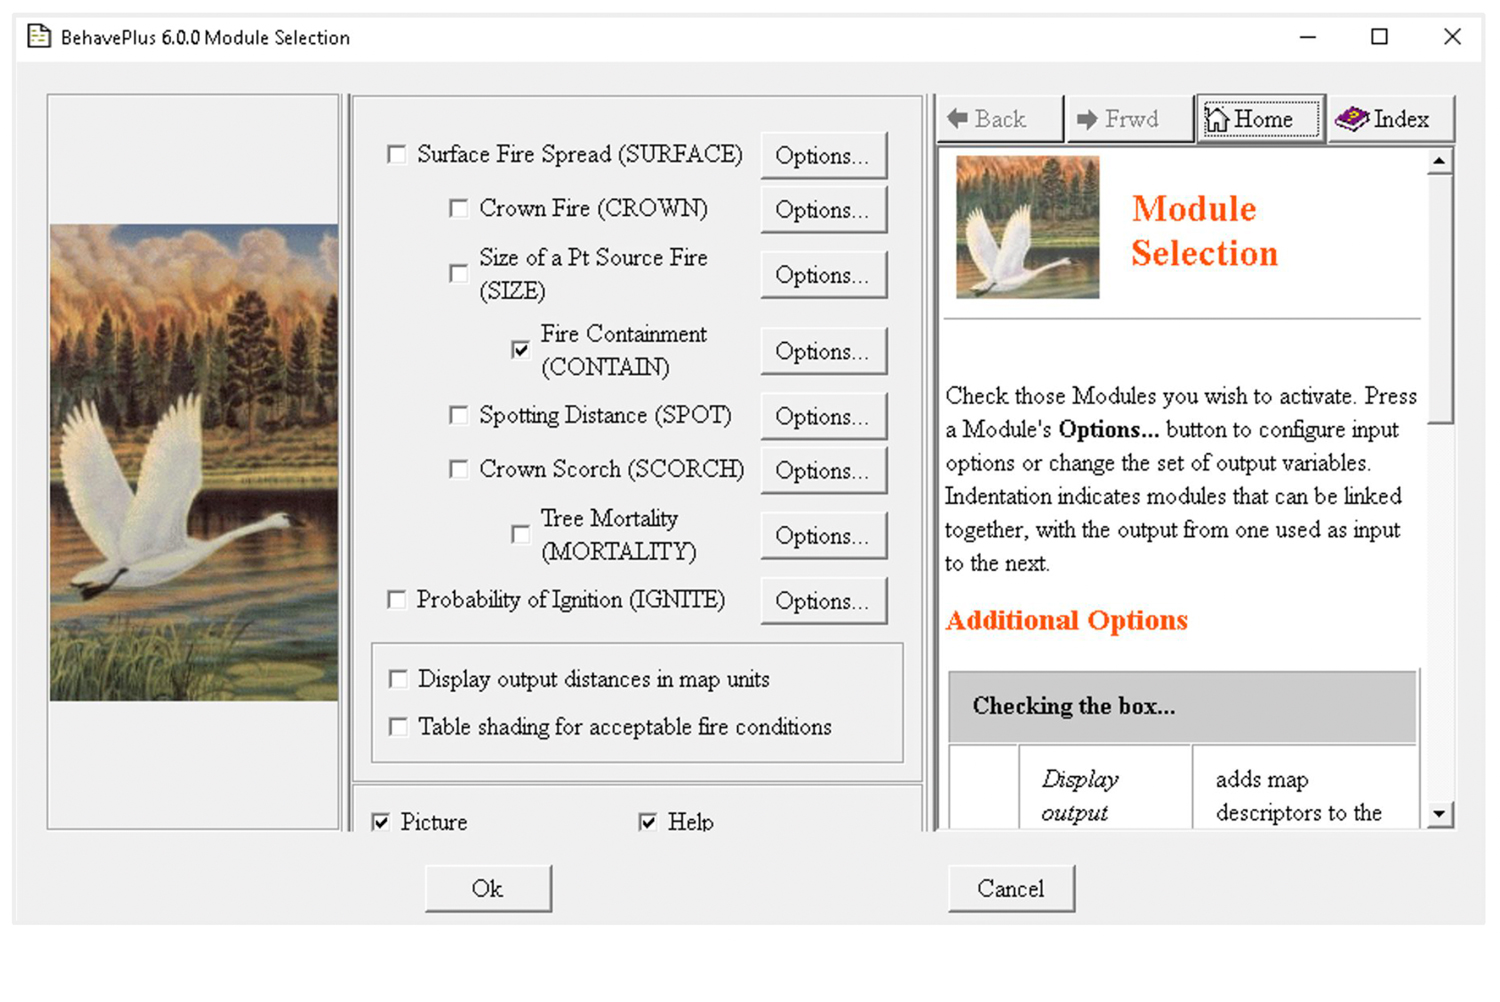Open Options for Crown Scorch
This screenshot has height=1002, width=1500.
point(823,470)
